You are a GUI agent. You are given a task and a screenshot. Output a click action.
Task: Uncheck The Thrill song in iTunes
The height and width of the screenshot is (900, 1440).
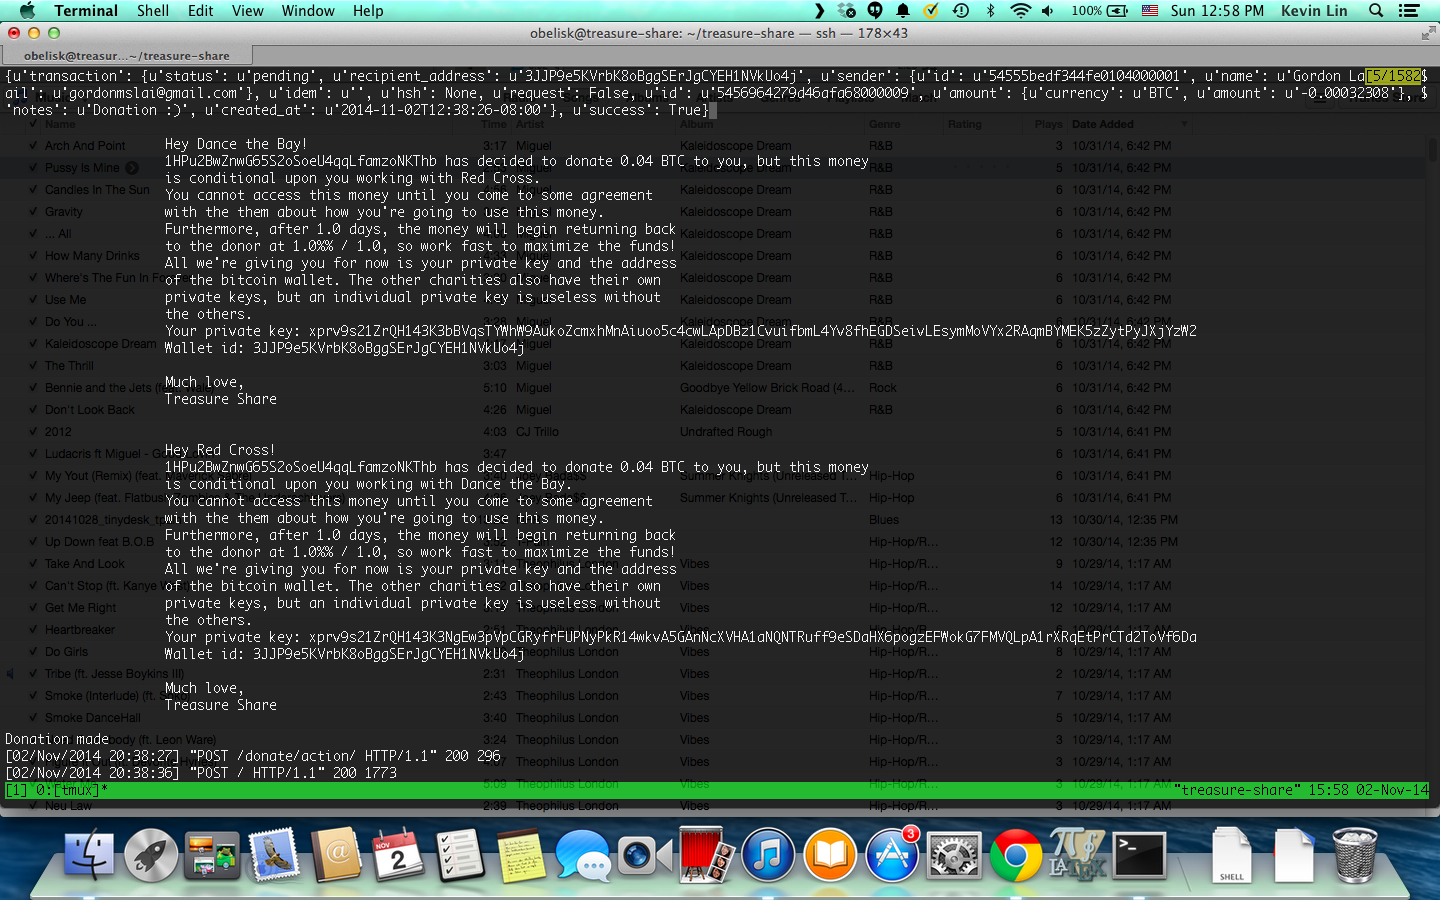coord(32,366)
